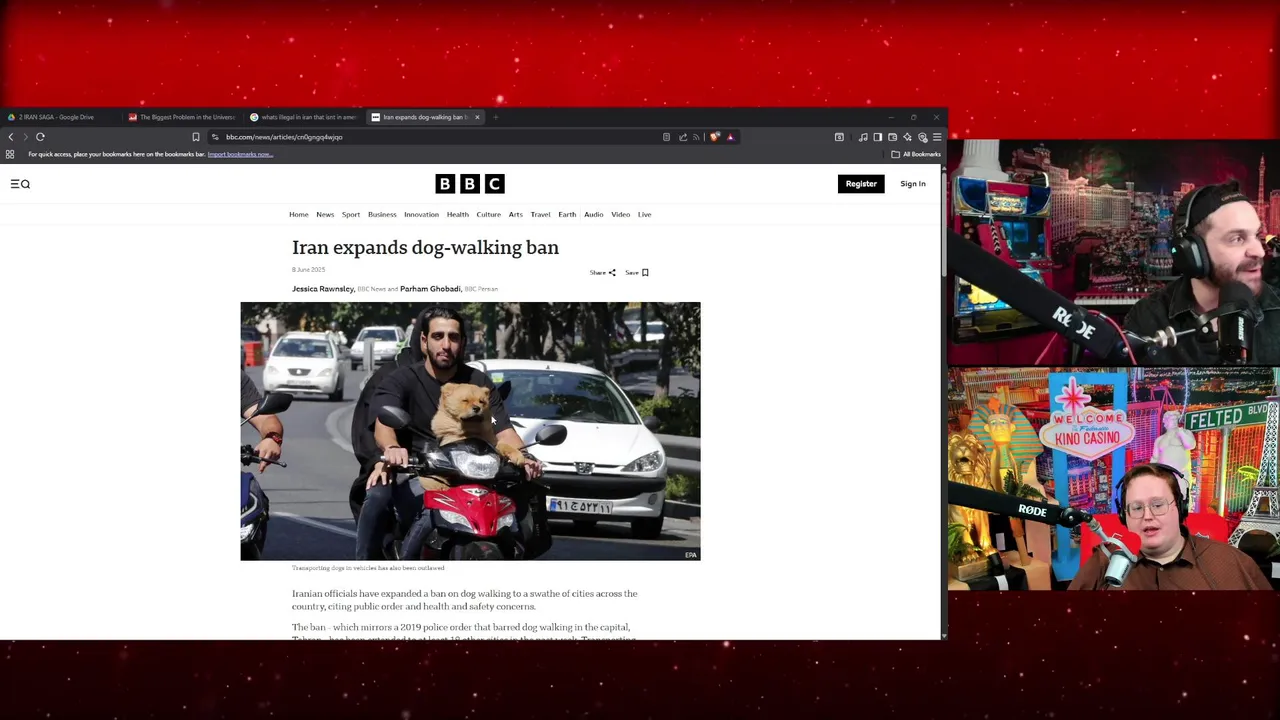The image size is (1280, 720).
Task: Click the article headline Iran expands dog-walking ban
Action: click(425, 247)
